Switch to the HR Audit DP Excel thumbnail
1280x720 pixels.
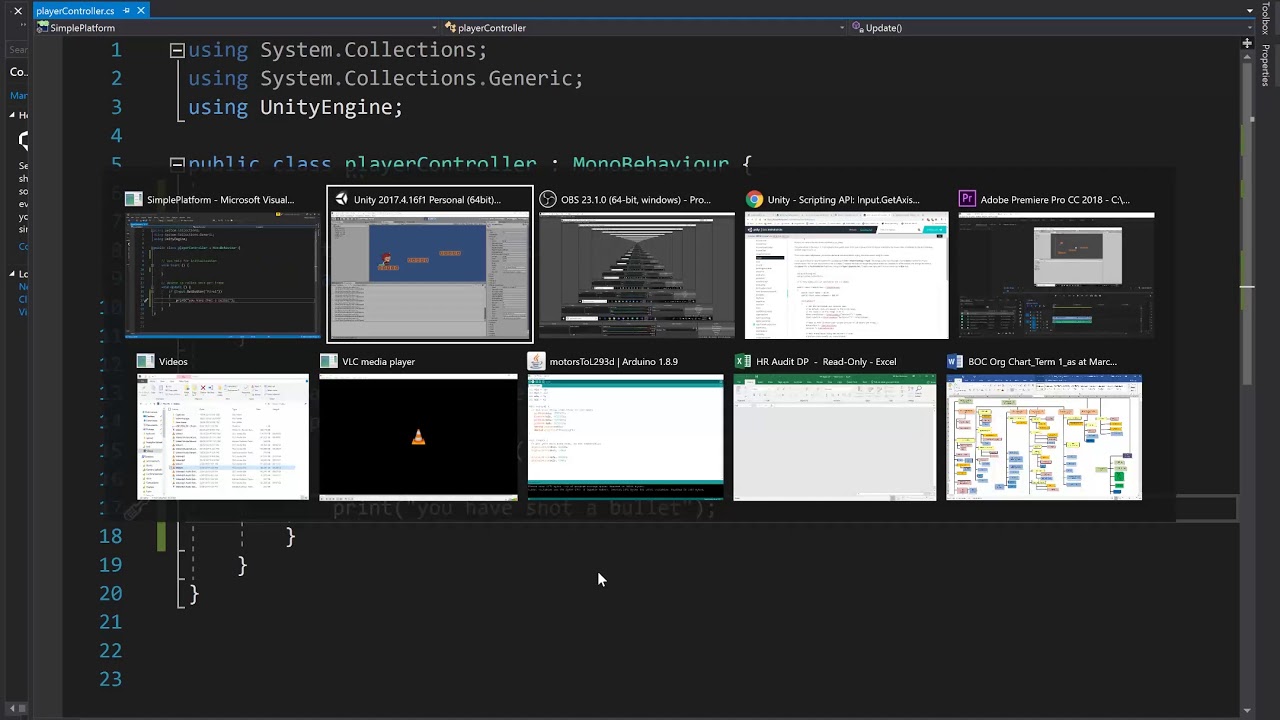(835, 437)
